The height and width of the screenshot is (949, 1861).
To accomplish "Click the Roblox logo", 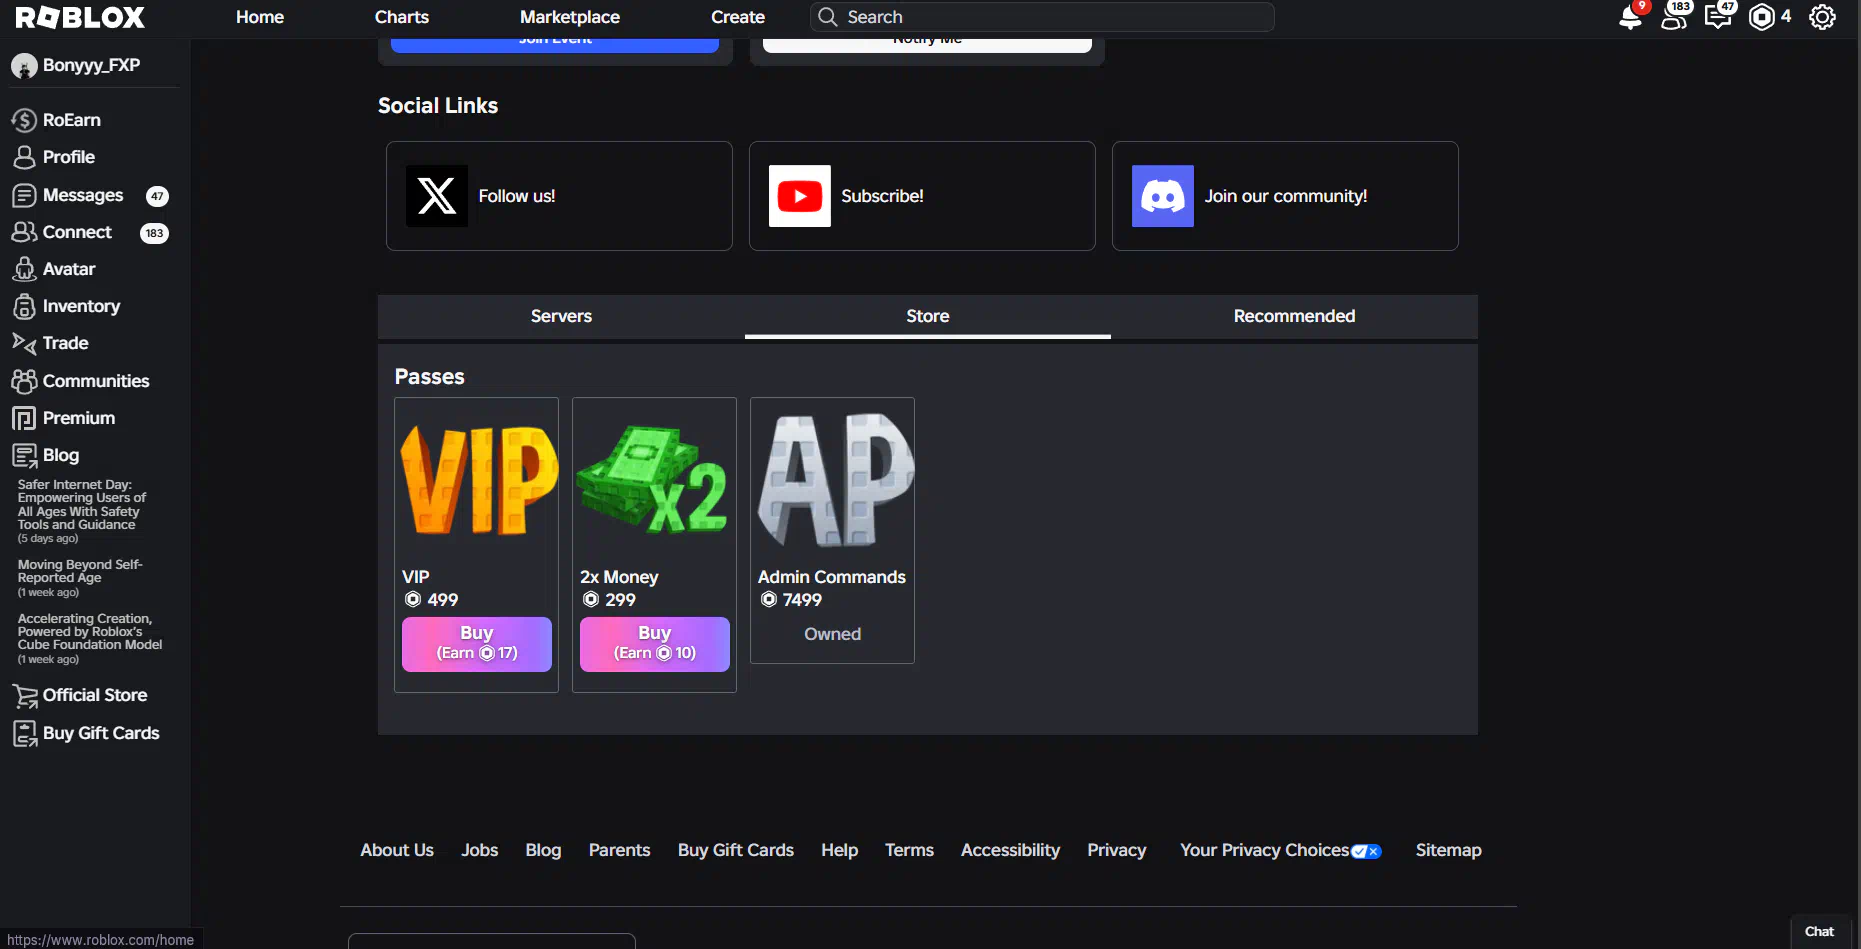I will tap(80, 17).
